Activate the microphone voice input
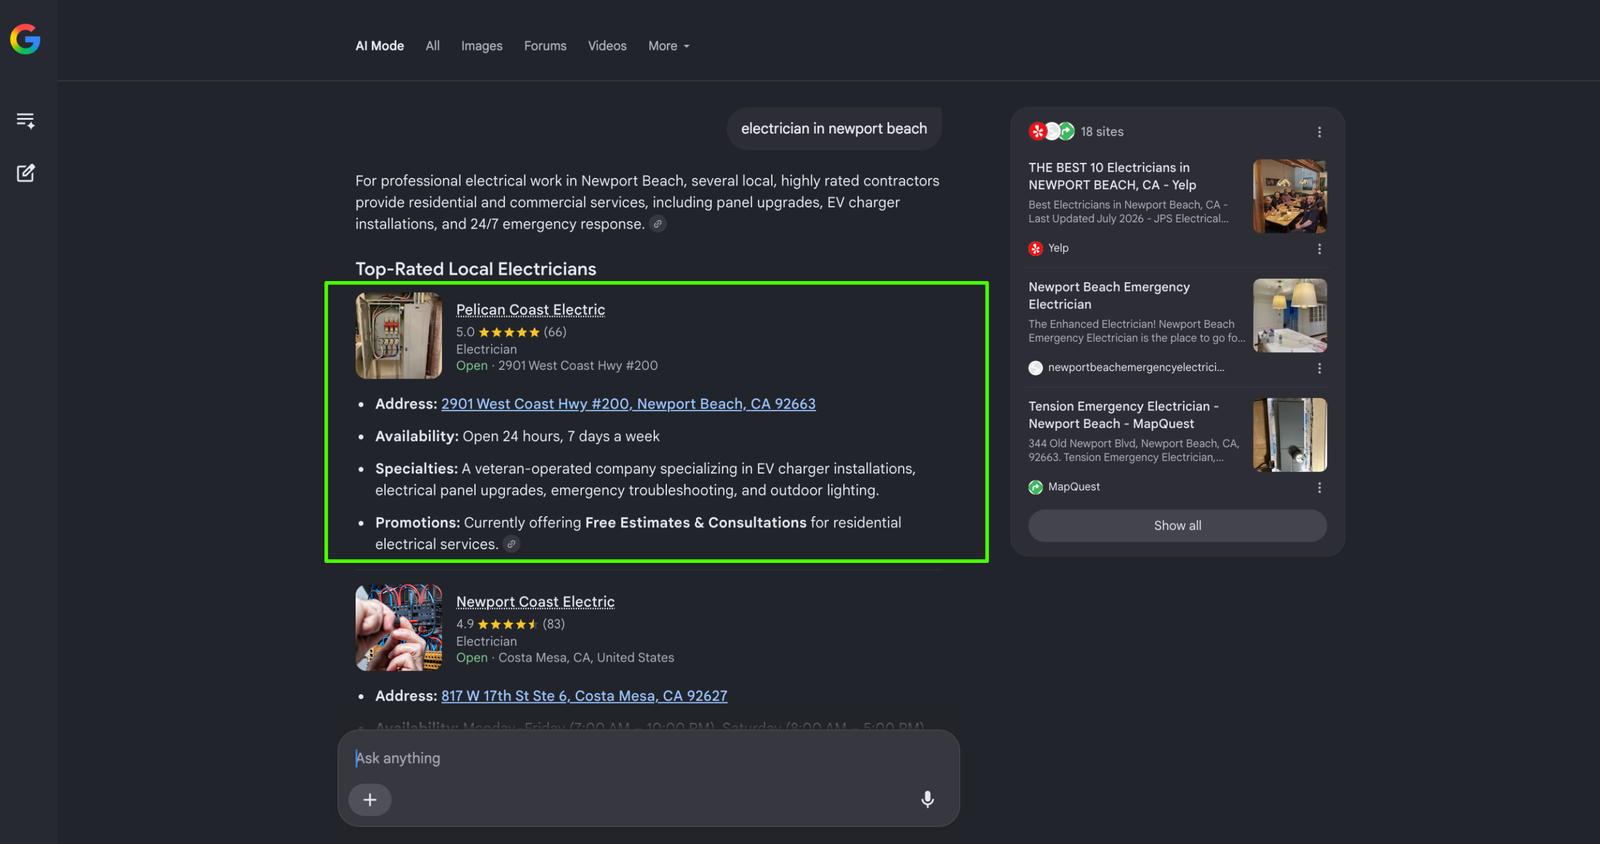 (928, 800)
